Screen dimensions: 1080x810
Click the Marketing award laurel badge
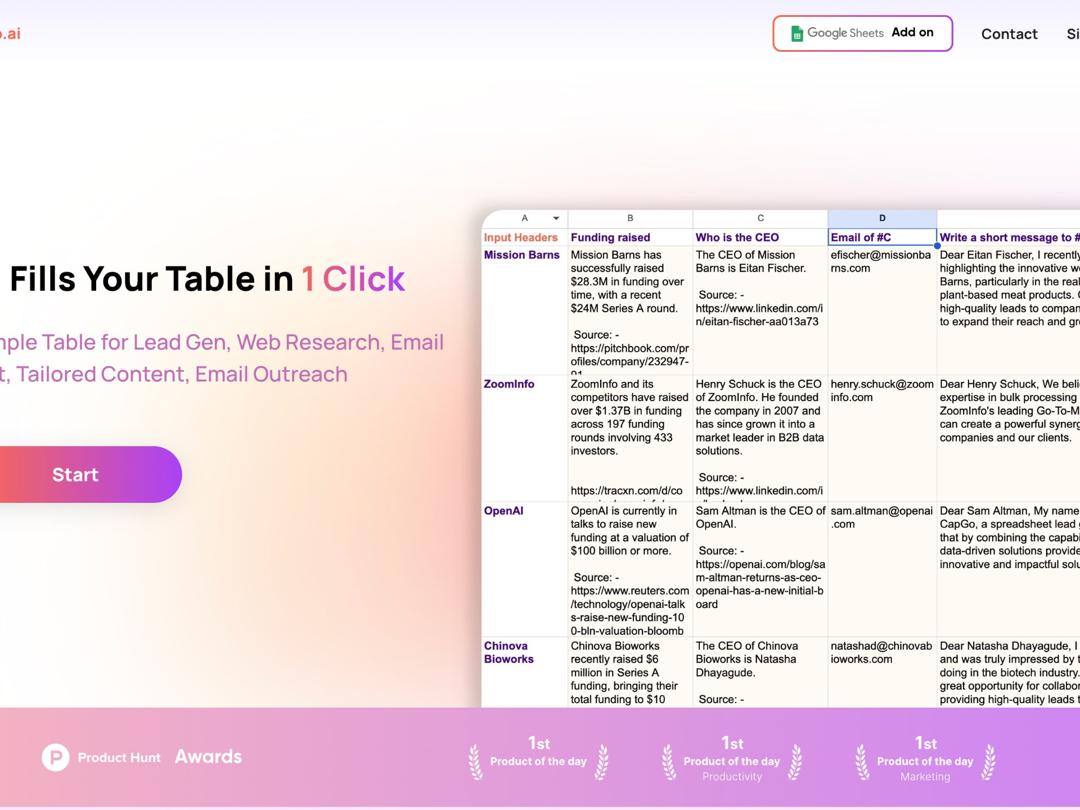925,760
